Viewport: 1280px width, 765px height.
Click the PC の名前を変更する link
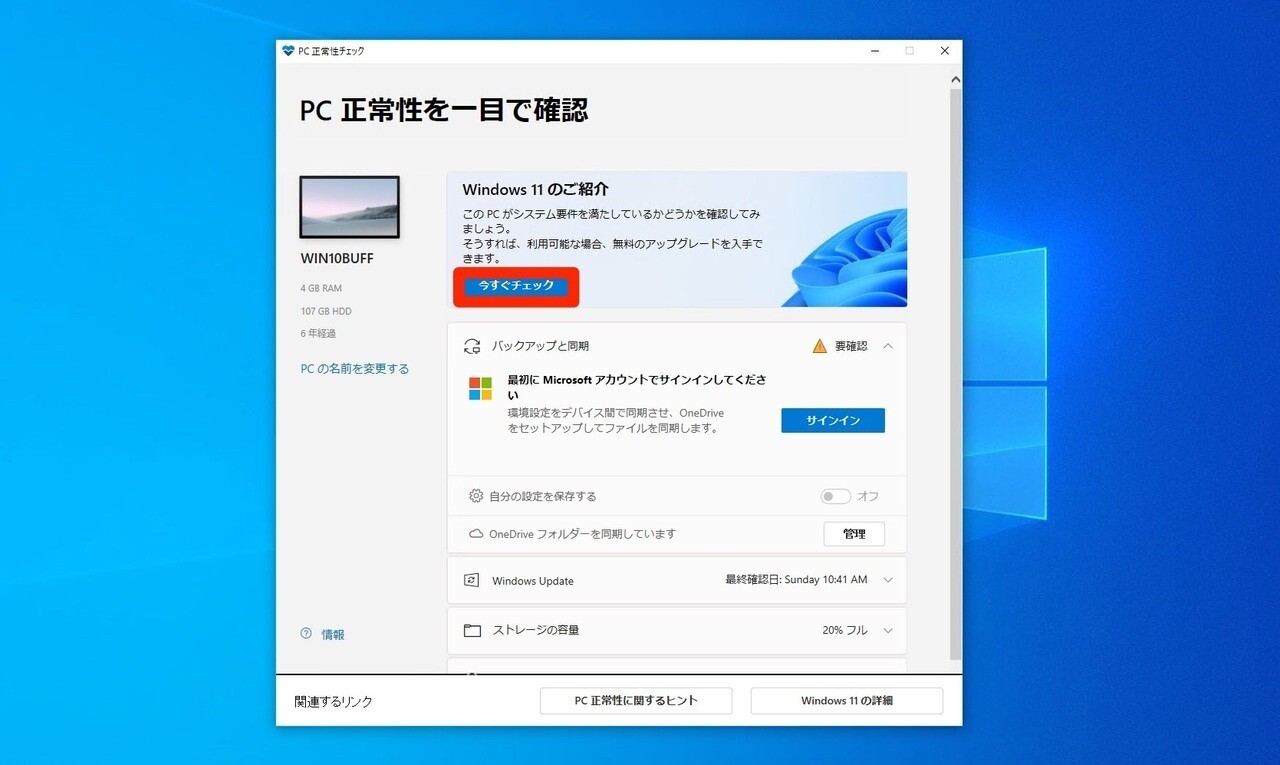point(355,369)
